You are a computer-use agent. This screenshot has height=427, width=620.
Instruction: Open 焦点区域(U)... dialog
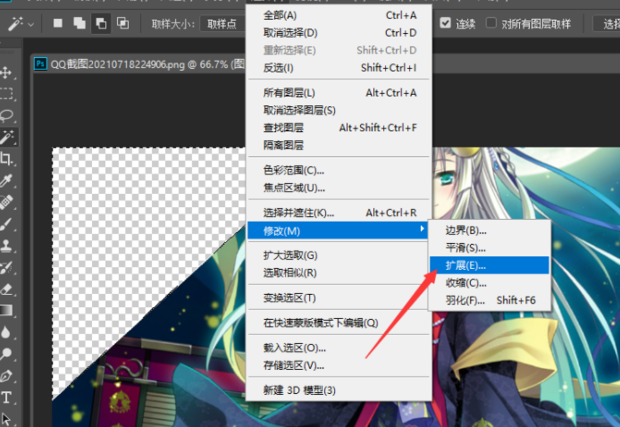pyautogui.click(x=339, y=187)
